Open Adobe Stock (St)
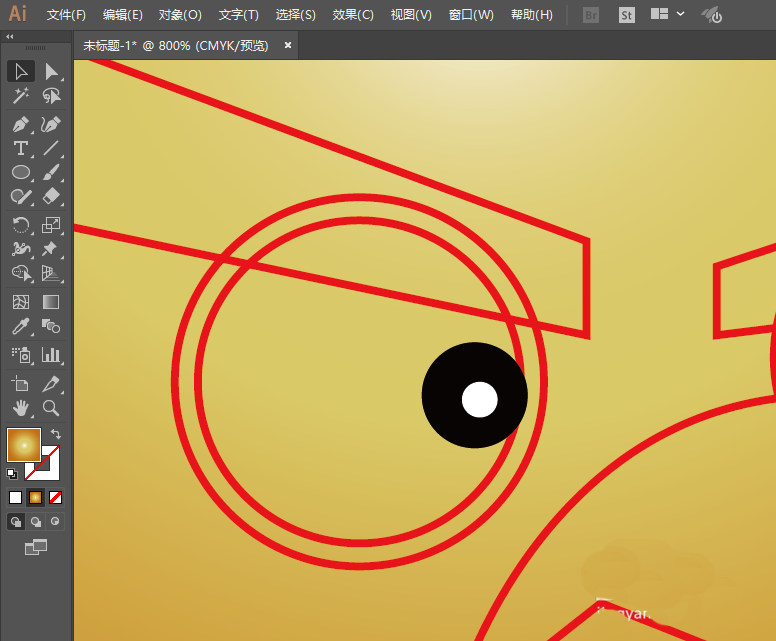The height and width of the screenshot is (641, 776). click(x=627, y=15)
